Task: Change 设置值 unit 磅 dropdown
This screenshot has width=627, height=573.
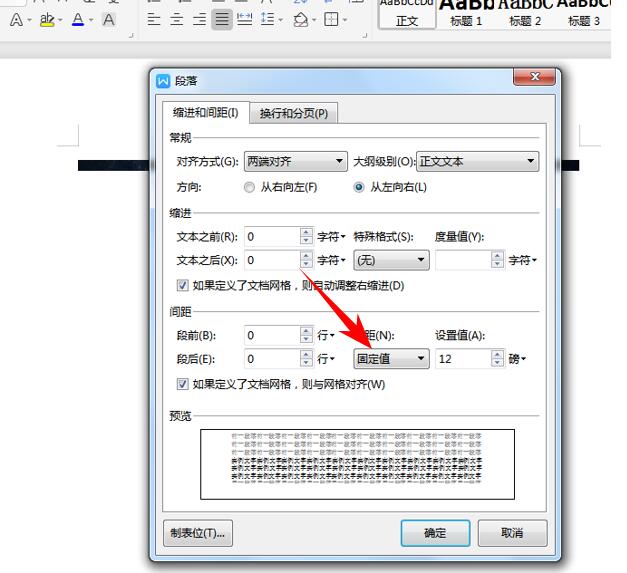Action: pos(517,359)
